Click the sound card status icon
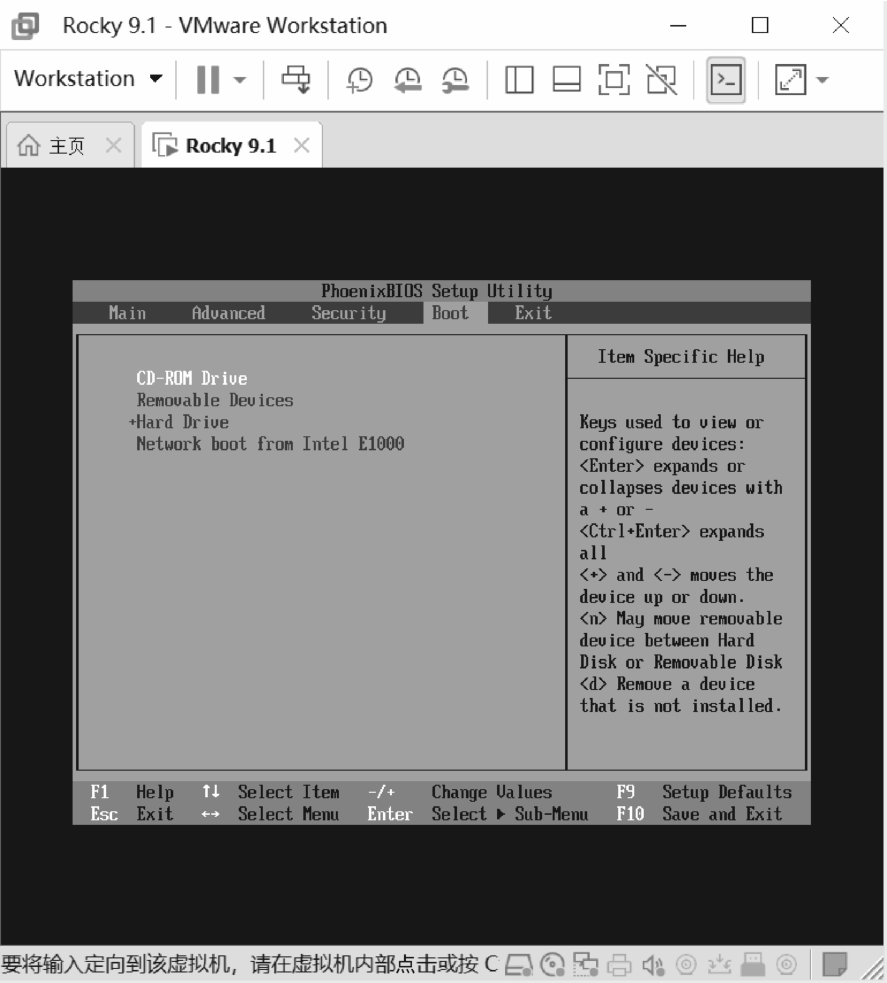 click(x=651, y=964)
